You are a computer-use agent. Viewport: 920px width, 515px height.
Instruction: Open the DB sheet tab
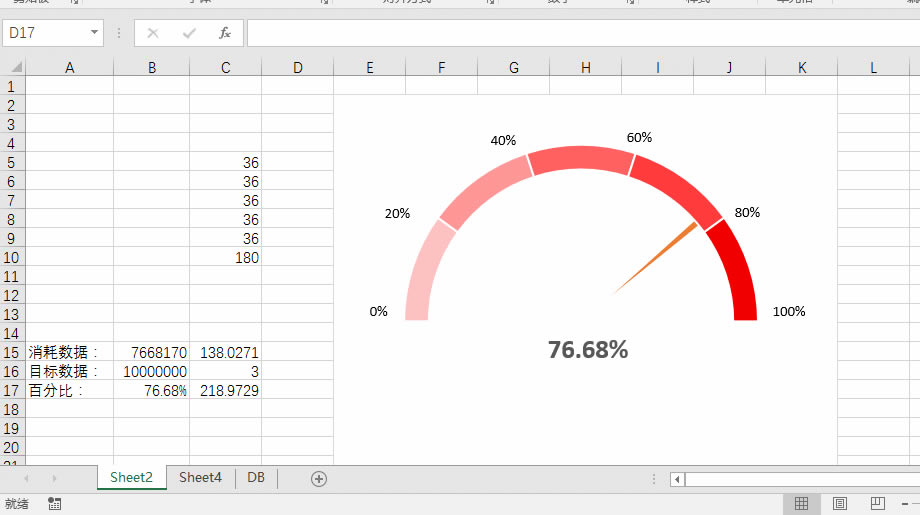[x=256, y=477]
